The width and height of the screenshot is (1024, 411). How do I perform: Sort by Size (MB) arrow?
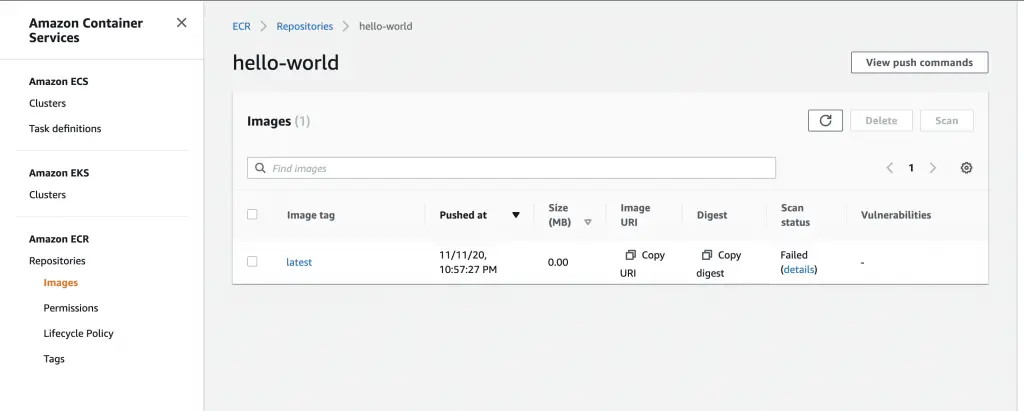(588, 222)
